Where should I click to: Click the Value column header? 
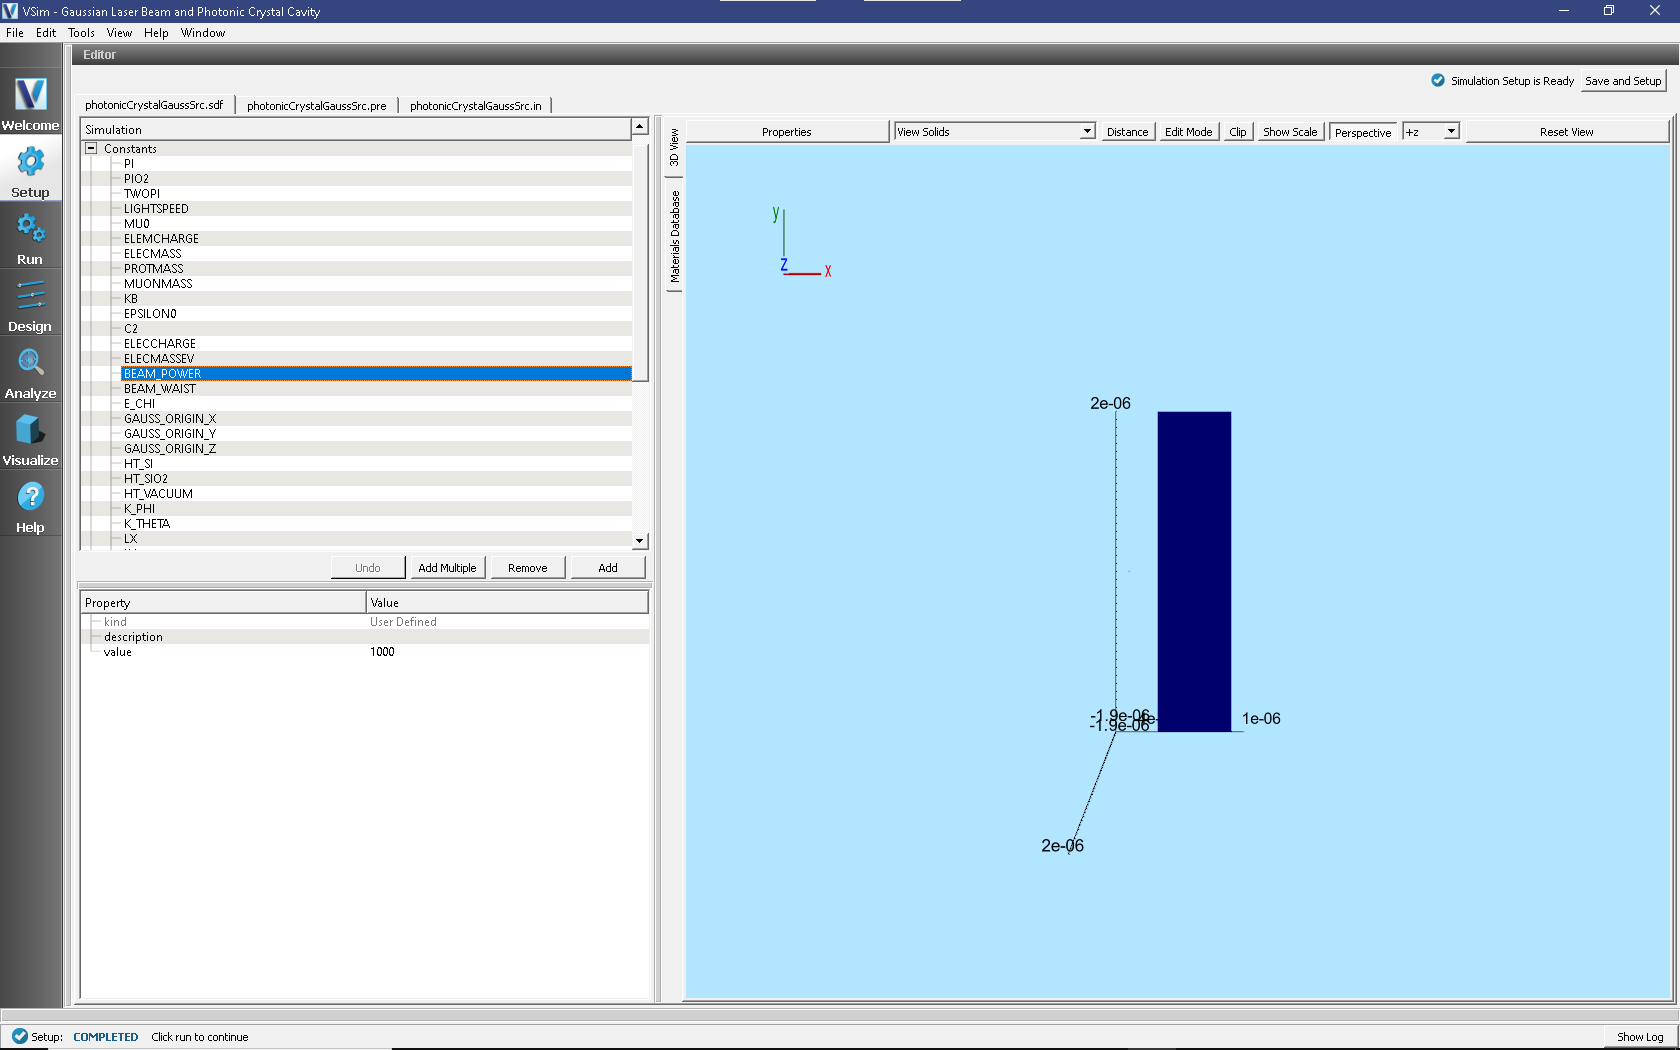click(507, 602)
